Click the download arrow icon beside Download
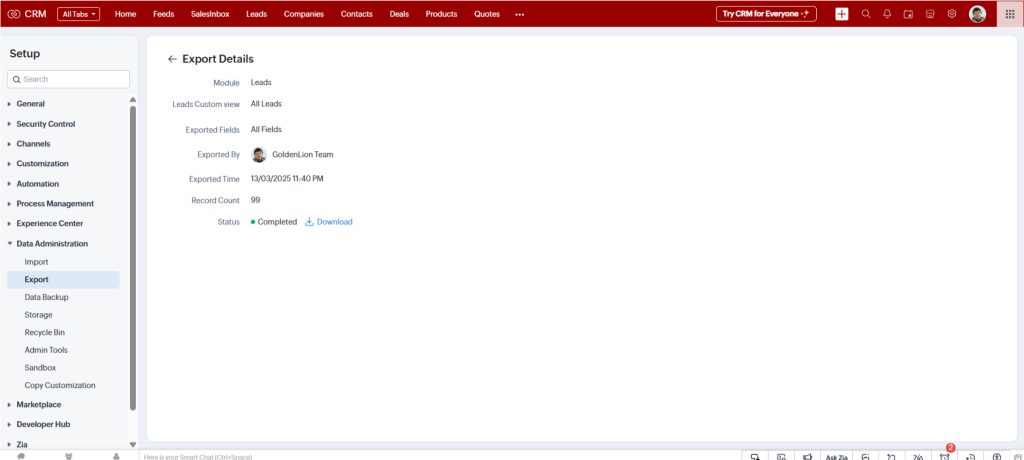 310,222
